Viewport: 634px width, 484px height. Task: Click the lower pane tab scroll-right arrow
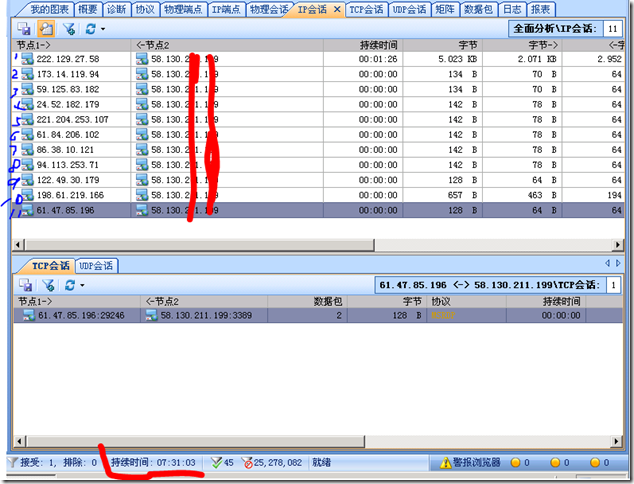pos(618,263)
